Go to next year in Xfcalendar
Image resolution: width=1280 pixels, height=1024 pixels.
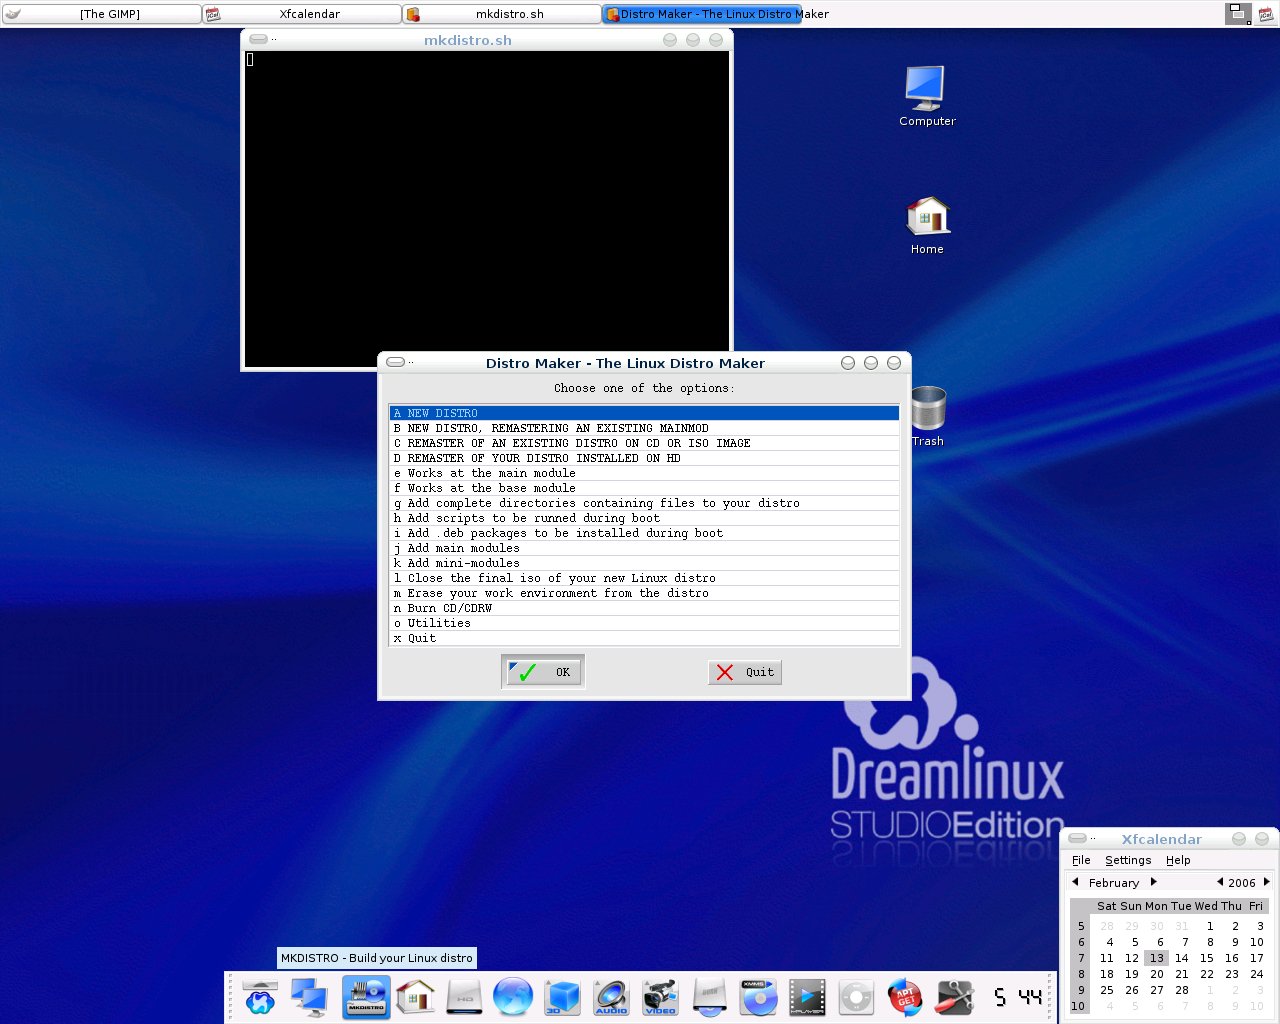pos(1266,882)
